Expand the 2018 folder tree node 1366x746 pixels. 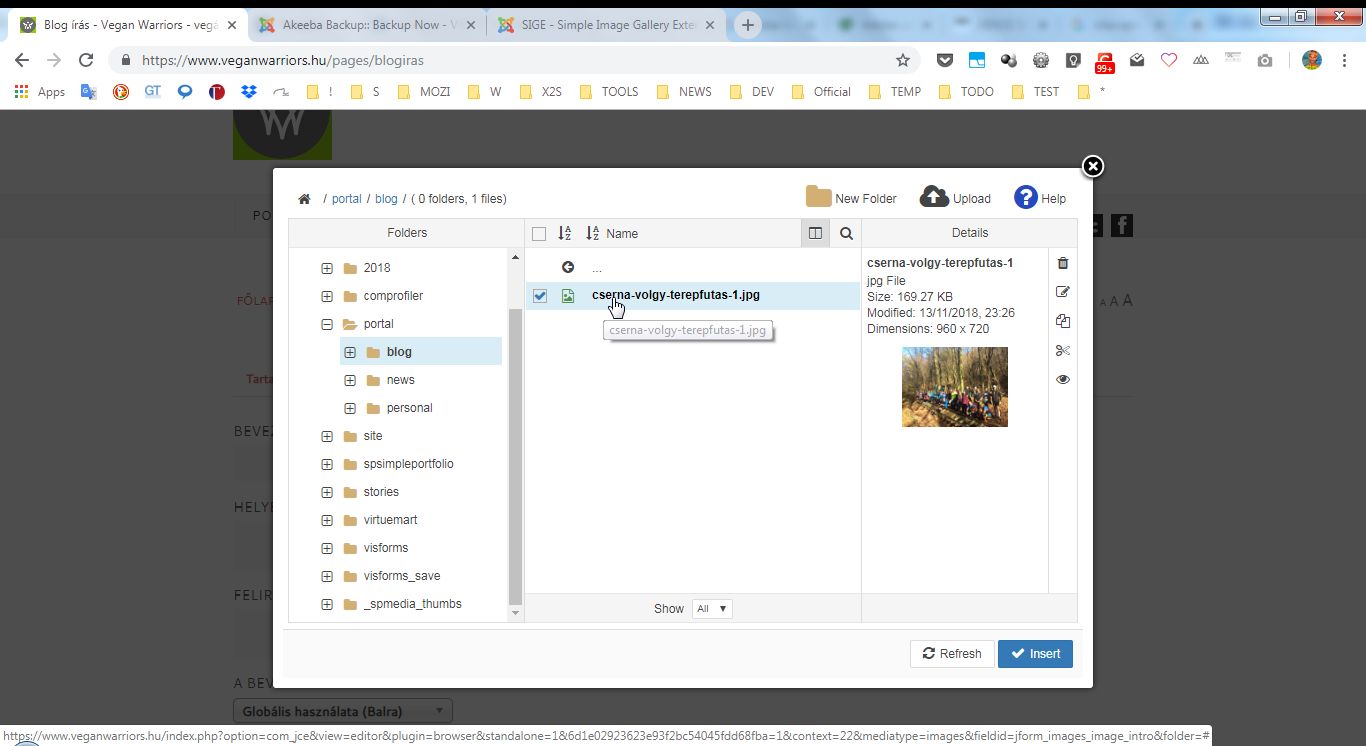click(327, 268)
